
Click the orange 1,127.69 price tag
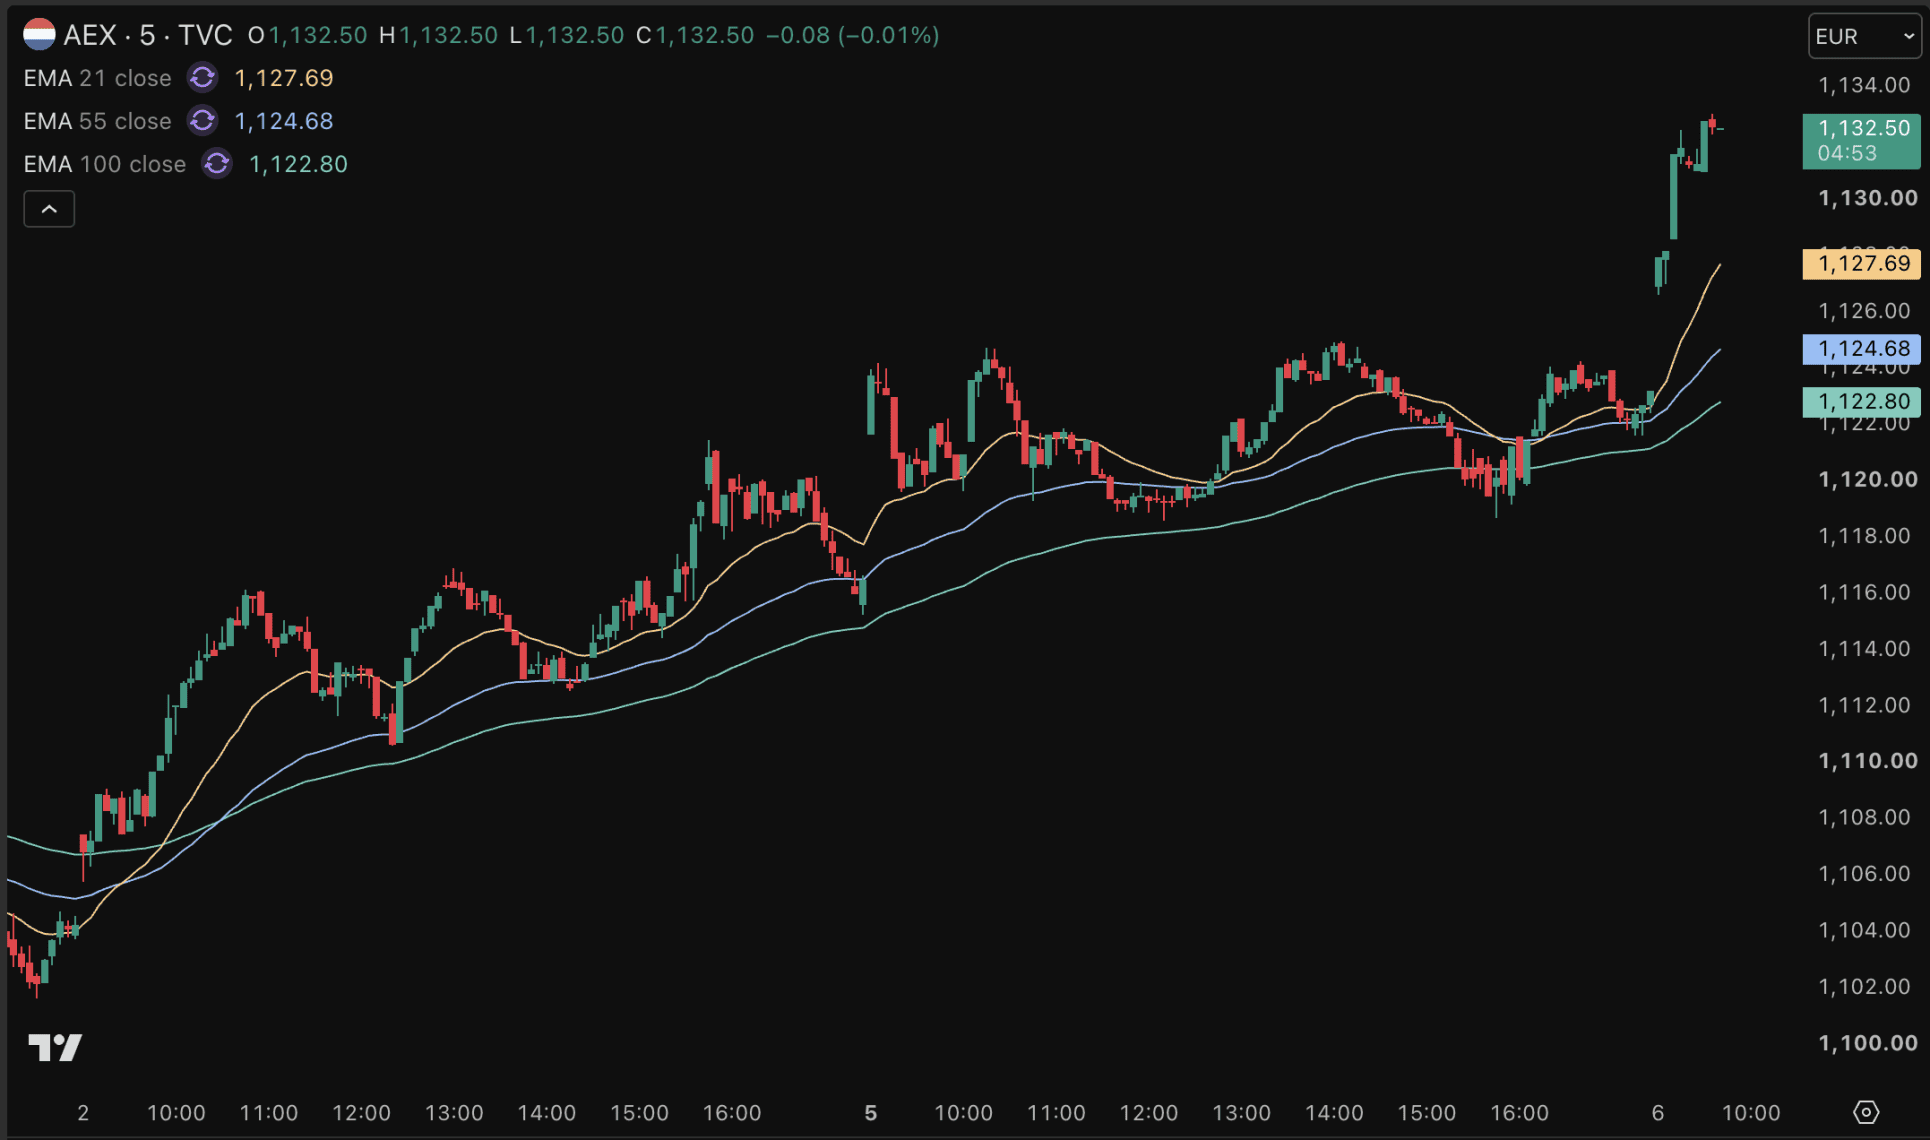pyautogui.click(x=1862, y=264)
